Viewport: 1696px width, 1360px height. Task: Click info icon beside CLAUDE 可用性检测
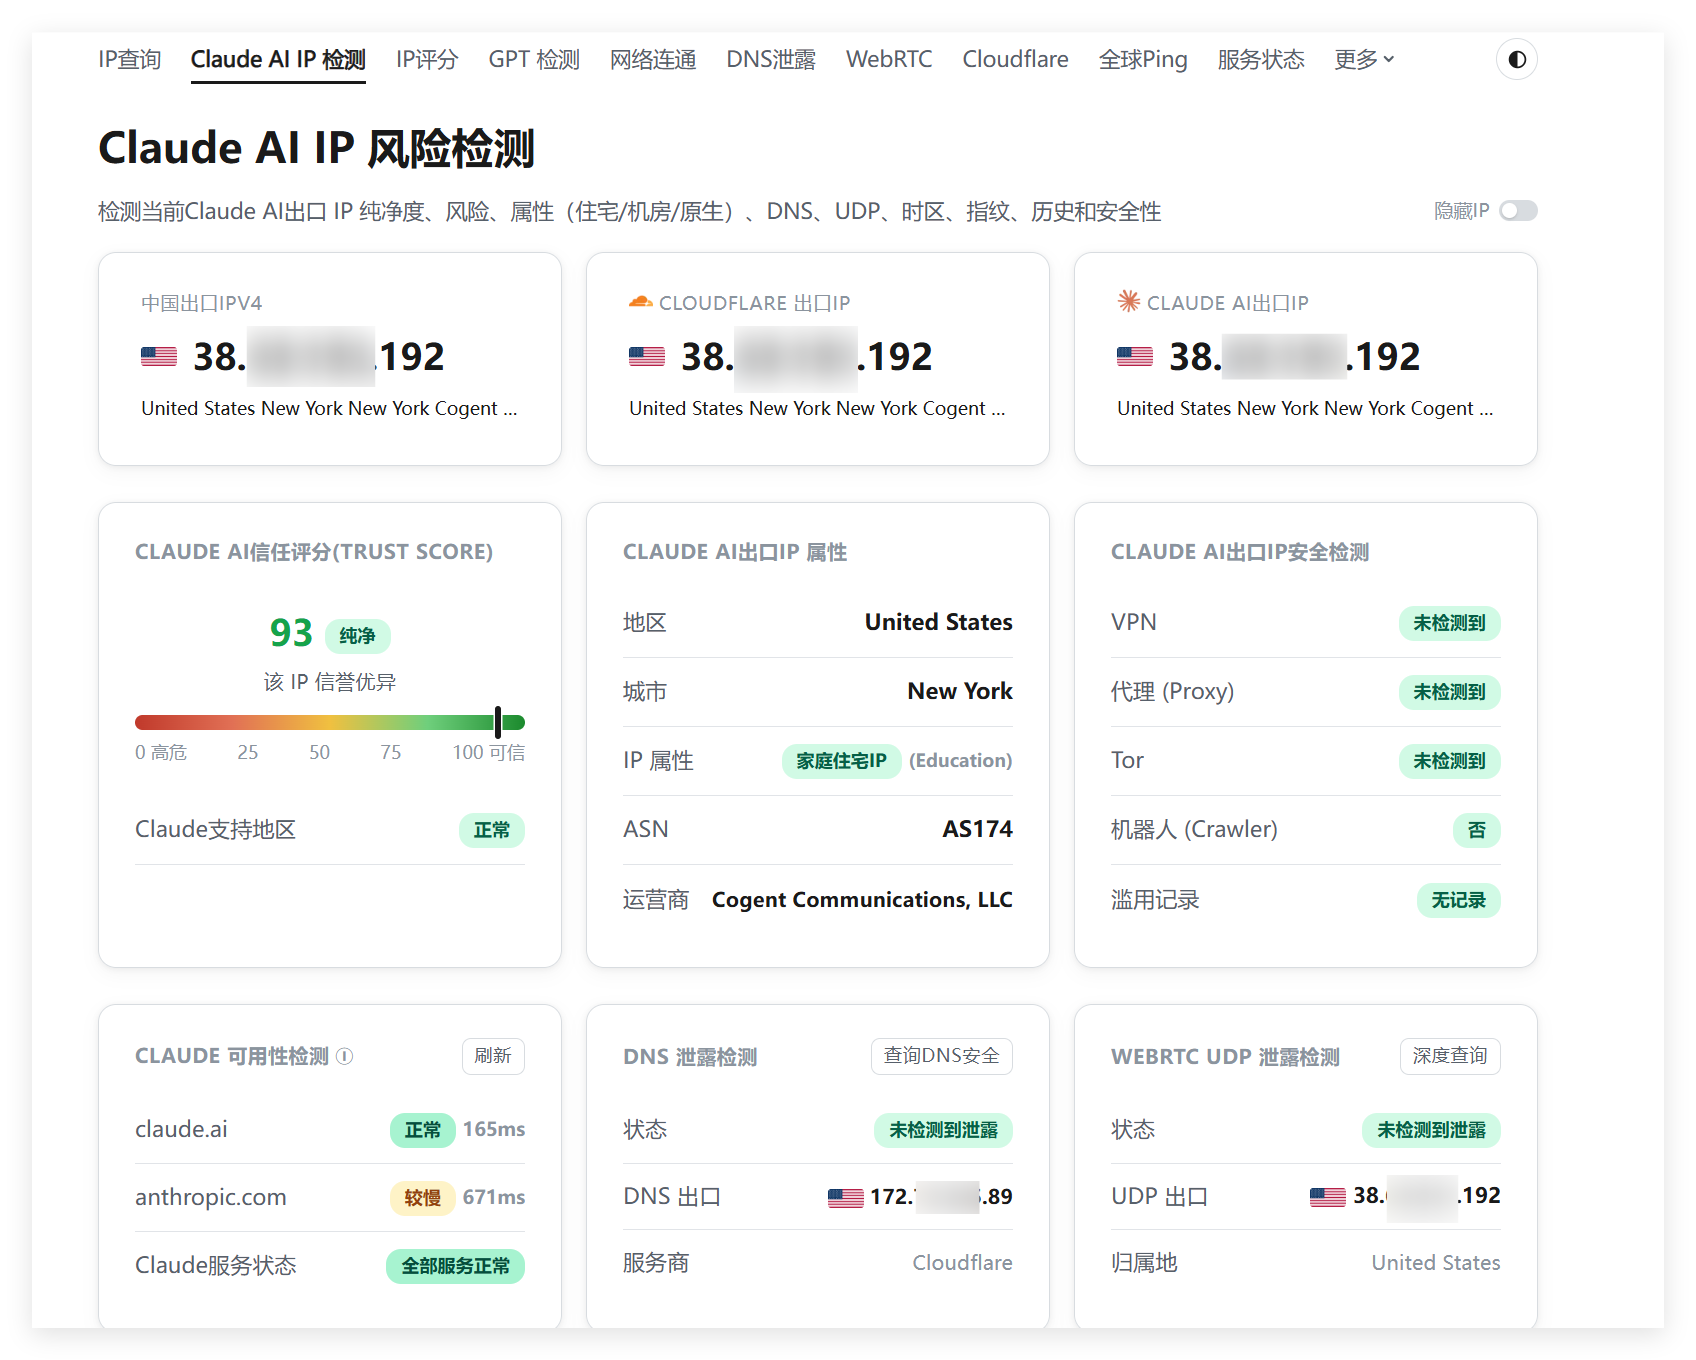[344, 1056]
